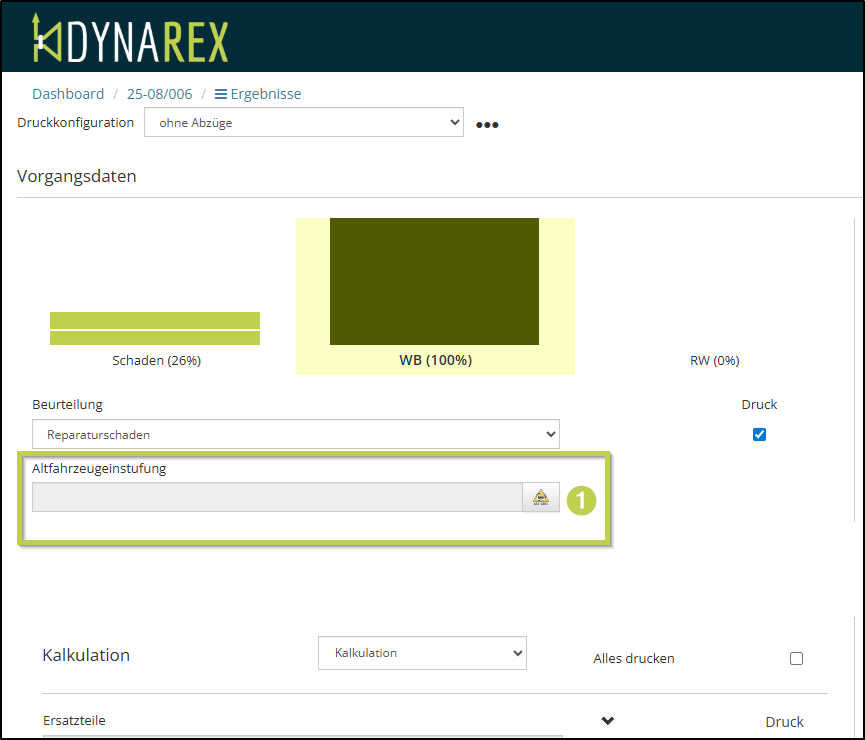
Task: Enable the Alles drucken checkbox
Action: [796, 658]
